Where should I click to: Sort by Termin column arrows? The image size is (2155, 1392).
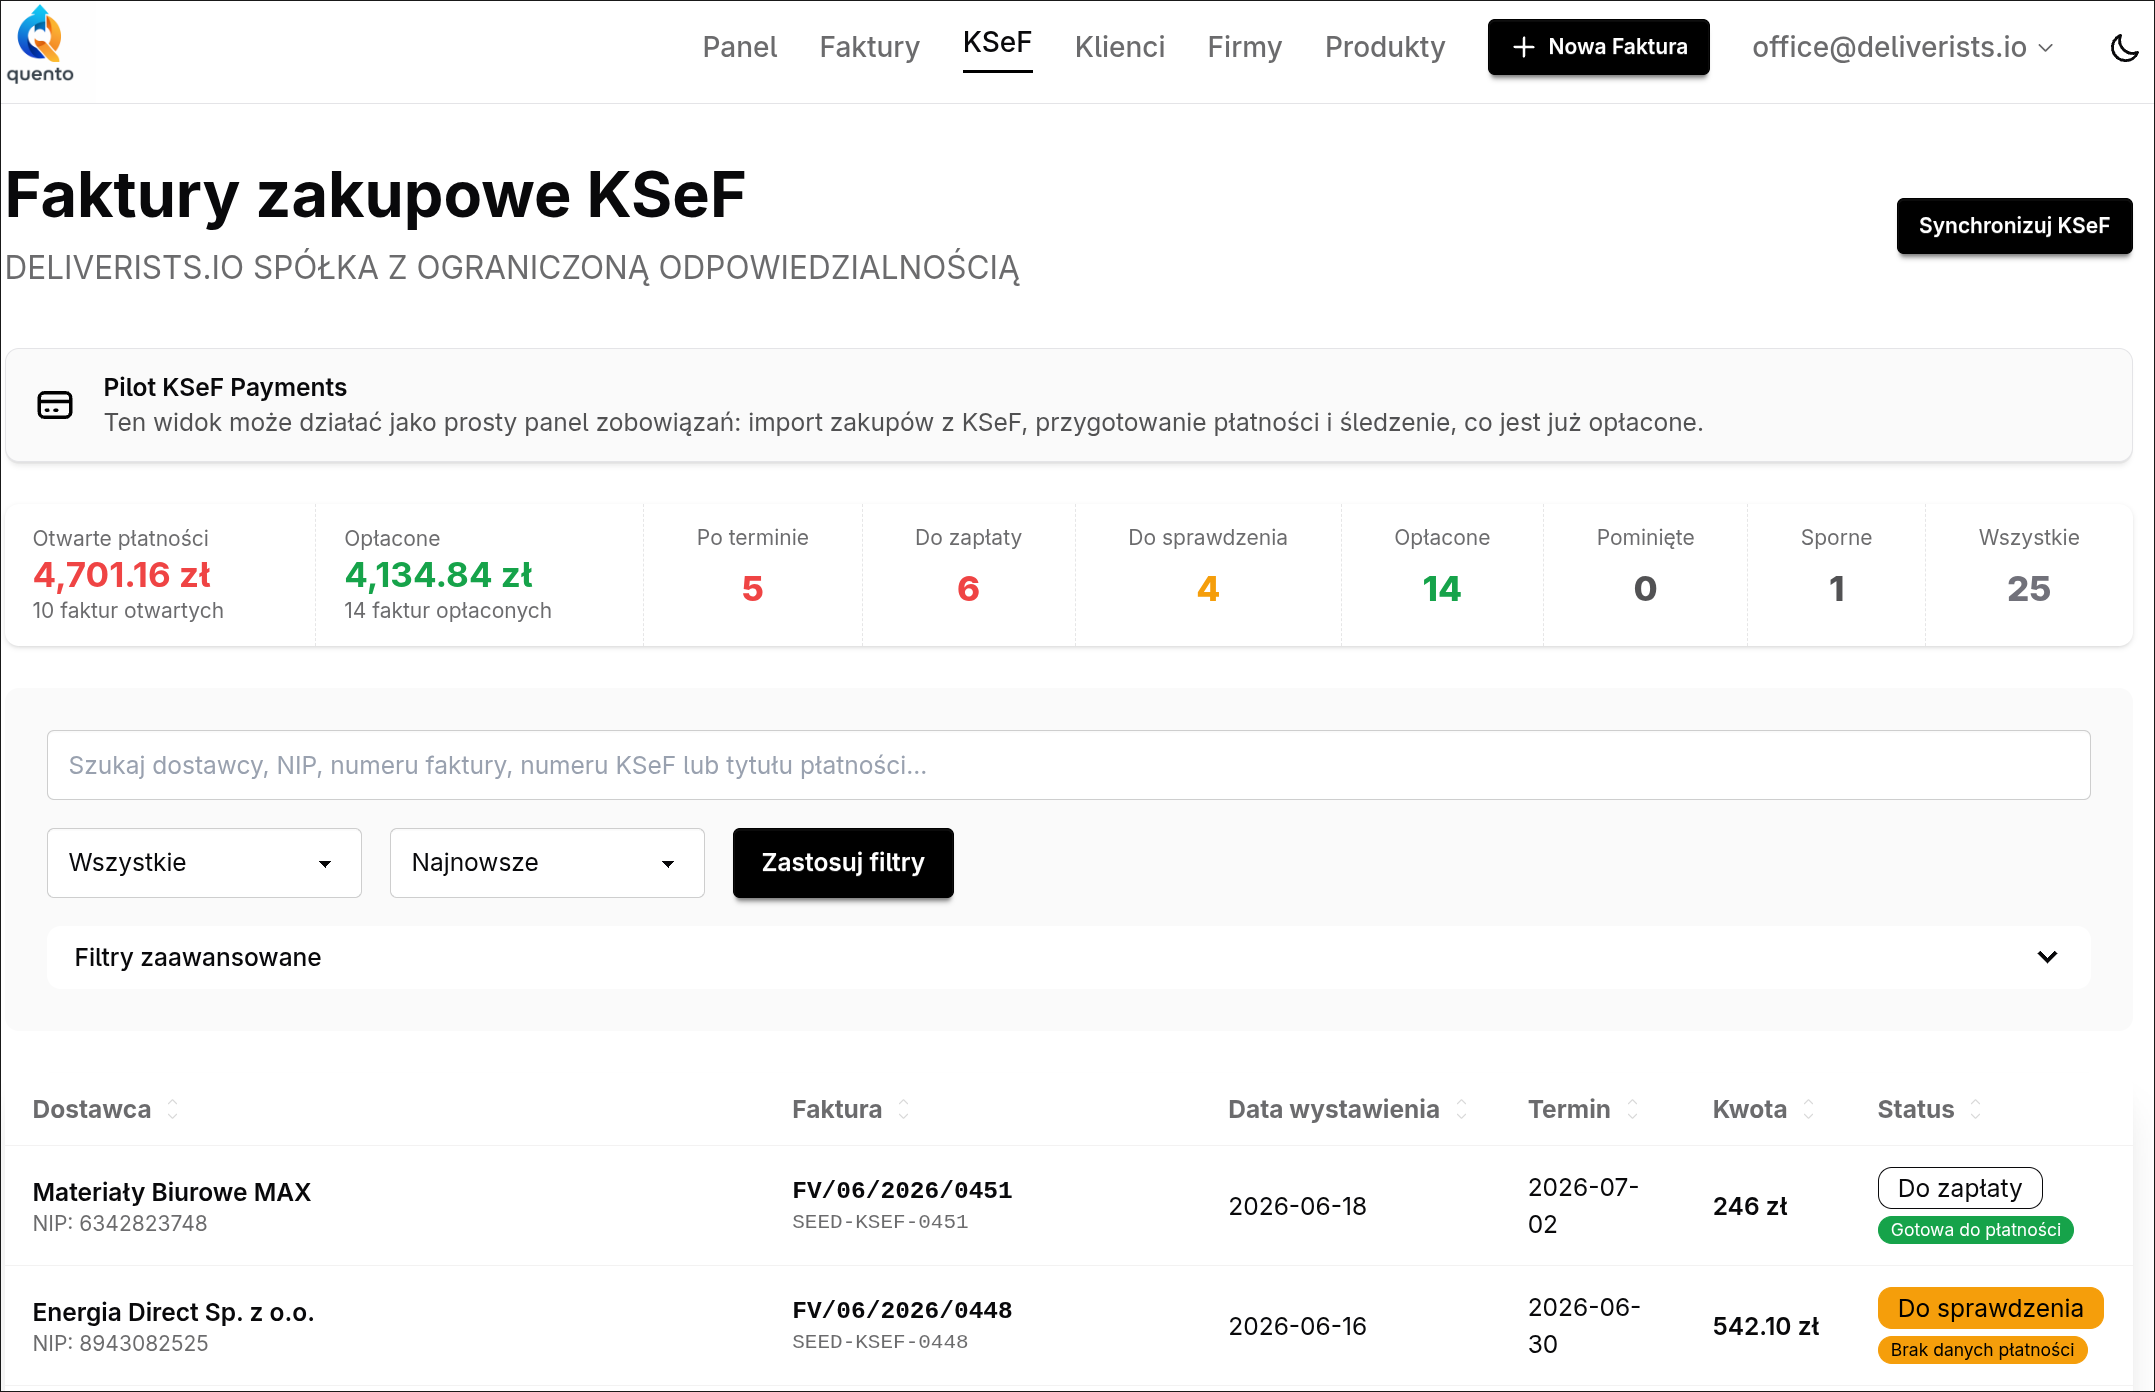click(1633, 1109)
